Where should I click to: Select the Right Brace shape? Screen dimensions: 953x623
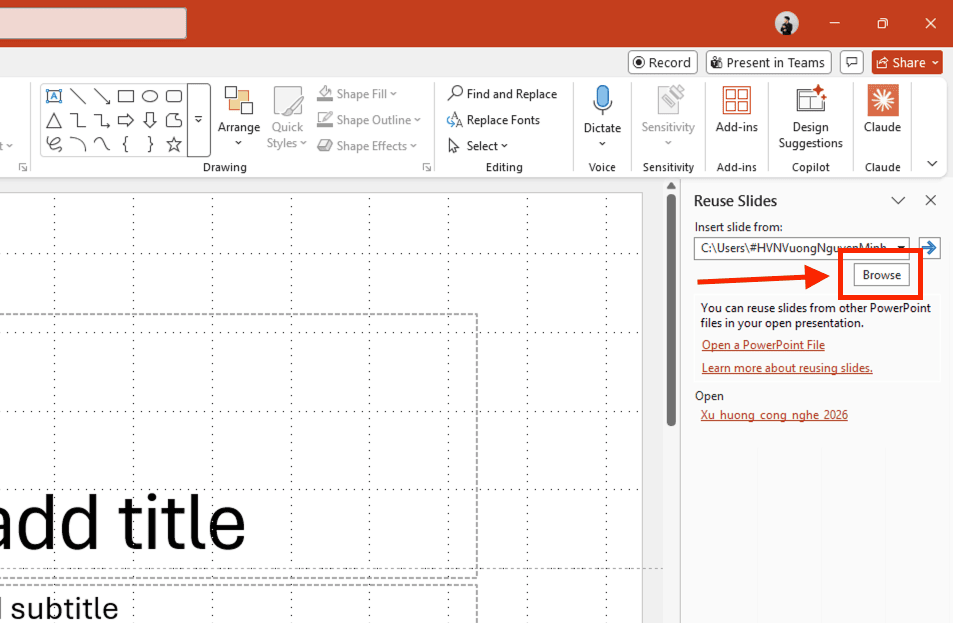pyautogui.click(x=150, y=144)
